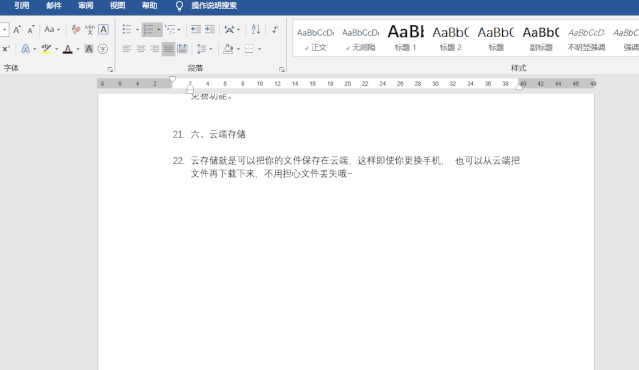Screen dimensions: 639x370
Task: Click the lightbulb Tell Me icon
Action: (x=179, y=6)
